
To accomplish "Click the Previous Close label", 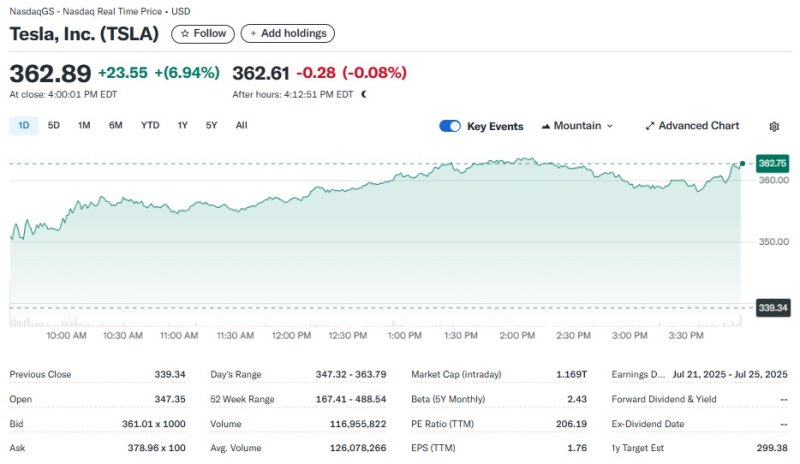I will 40,374.
